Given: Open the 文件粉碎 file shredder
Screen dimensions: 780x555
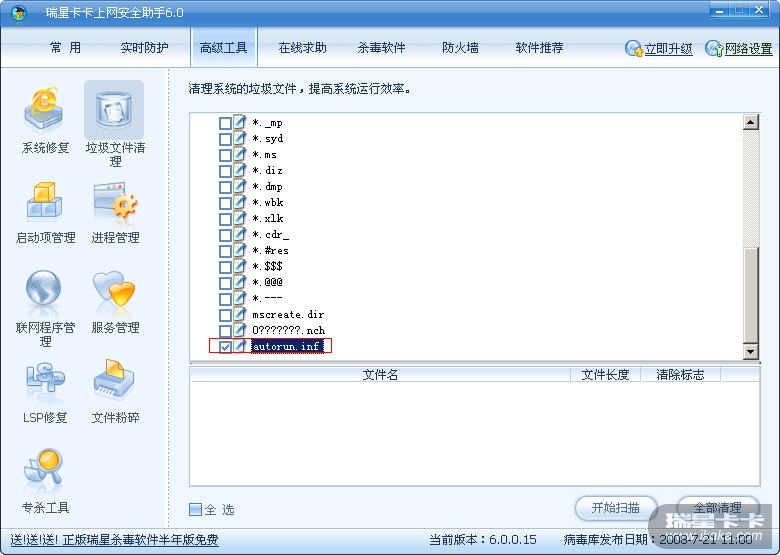Looking at the screenshot, I should 115,393.
